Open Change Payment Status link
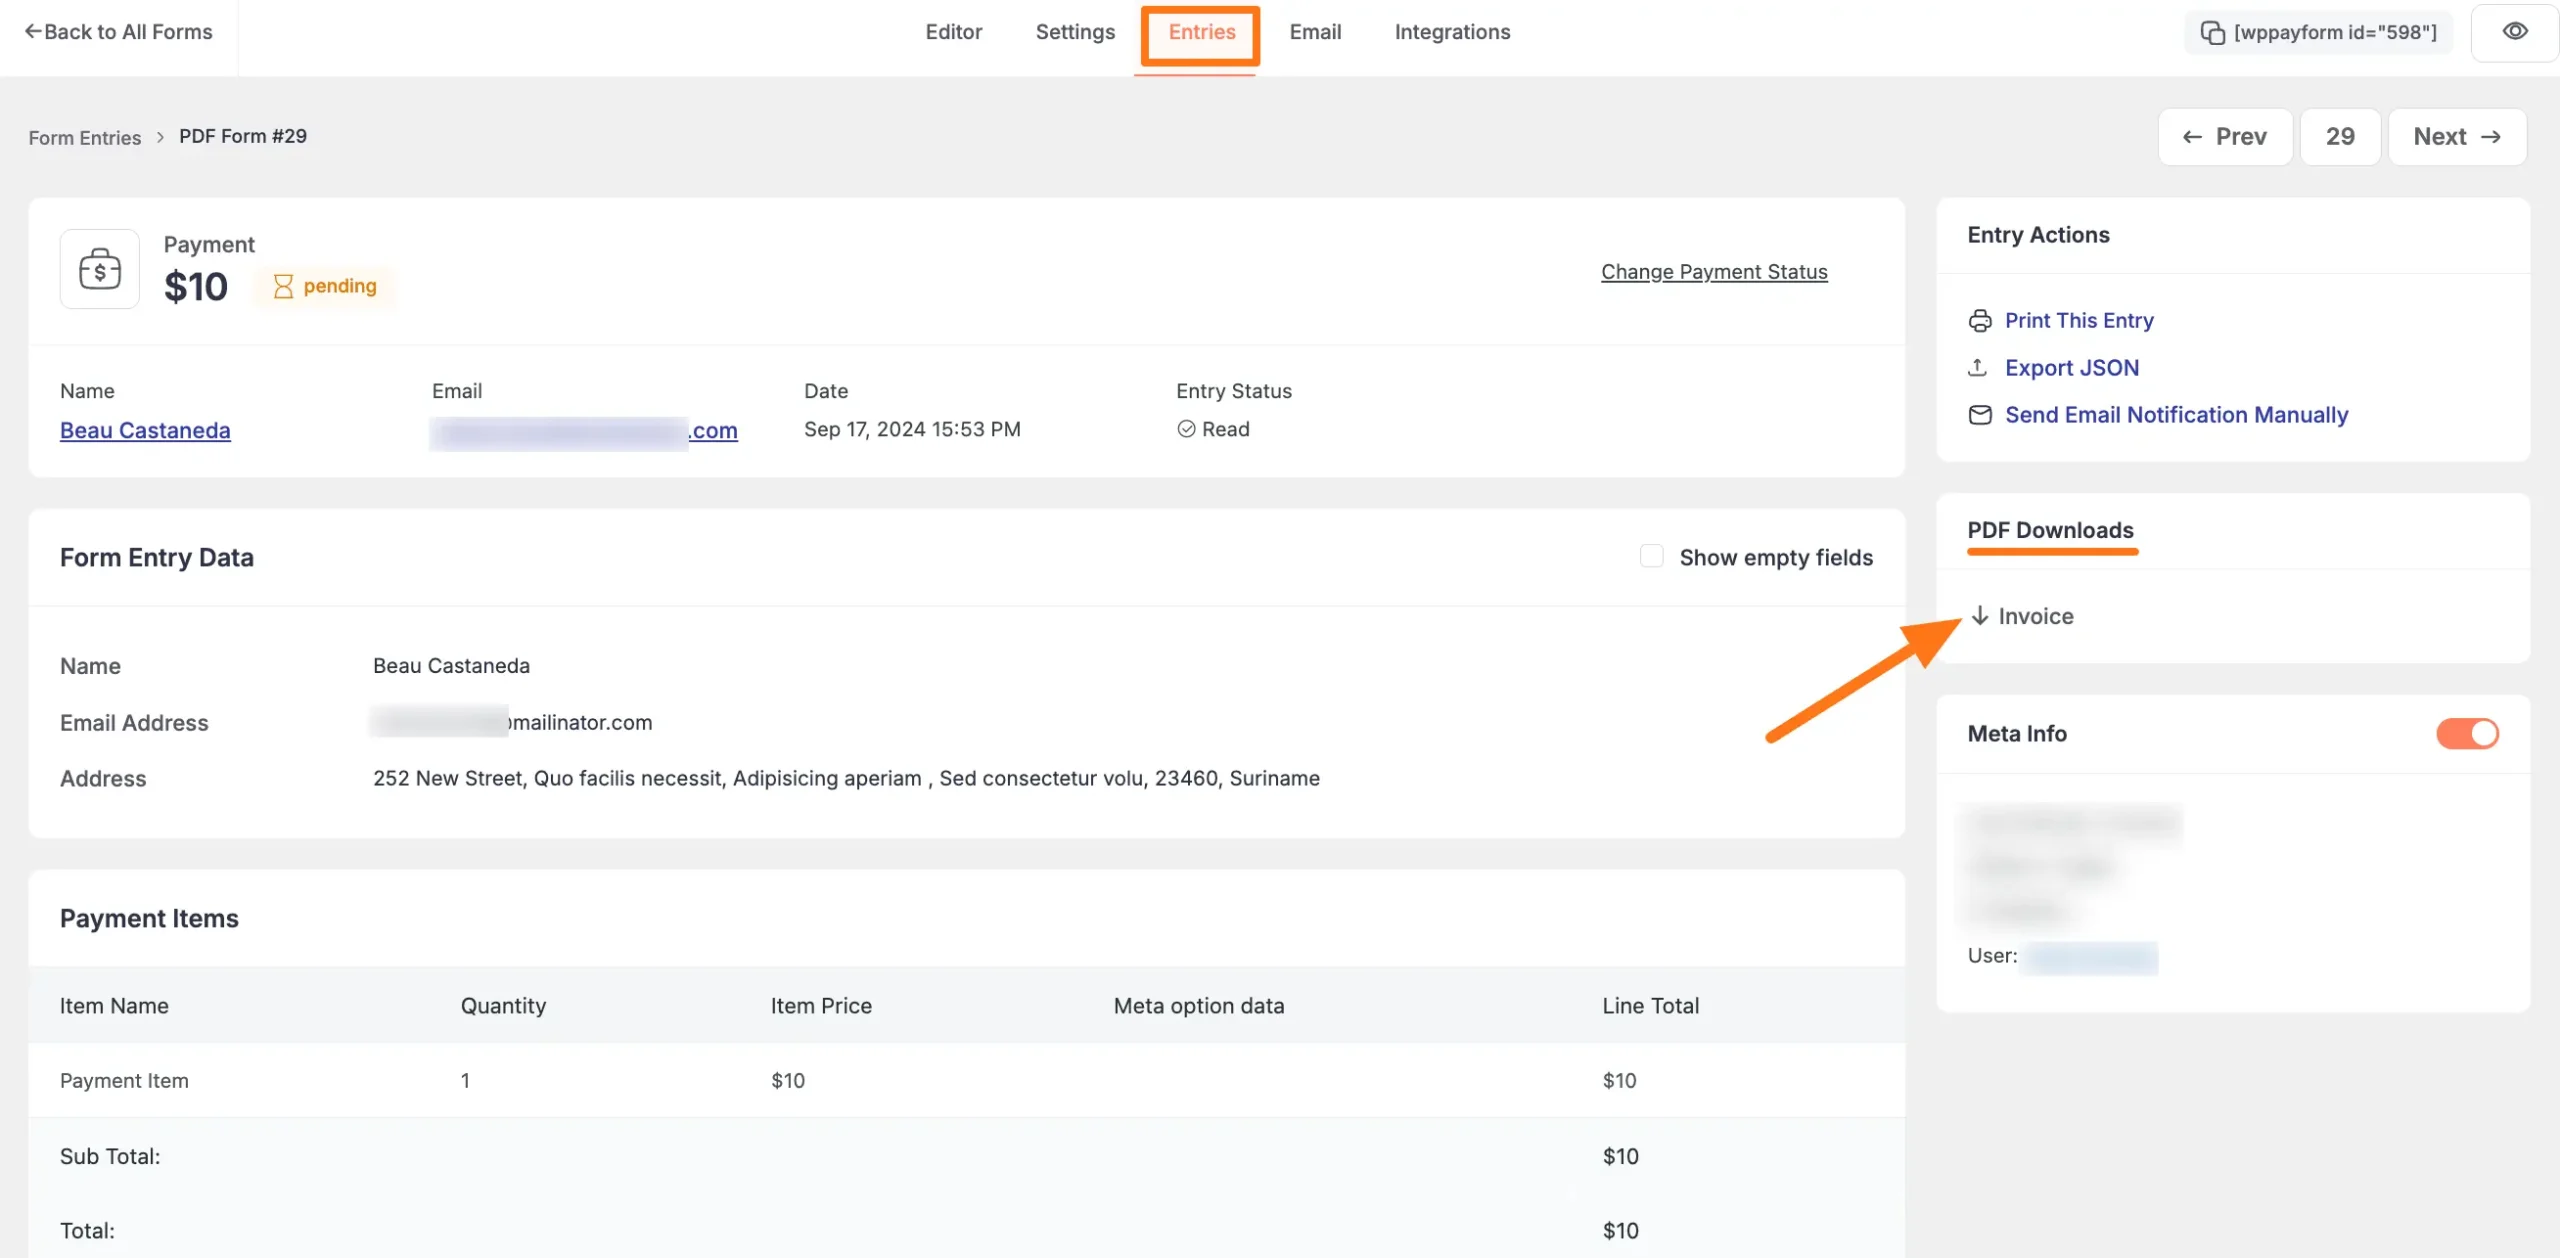Viewport: 2560px width, 1258px height. tap(1713, 272)
